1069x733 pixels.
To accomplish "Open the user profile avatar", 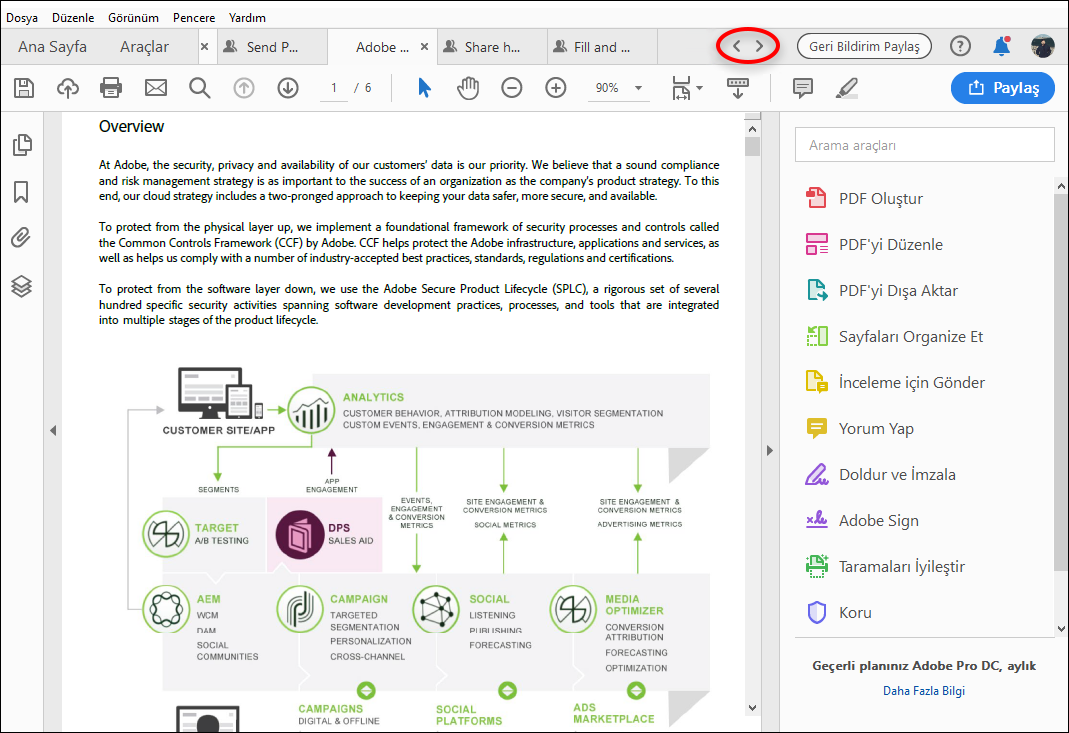I will tap(1042, 46).
